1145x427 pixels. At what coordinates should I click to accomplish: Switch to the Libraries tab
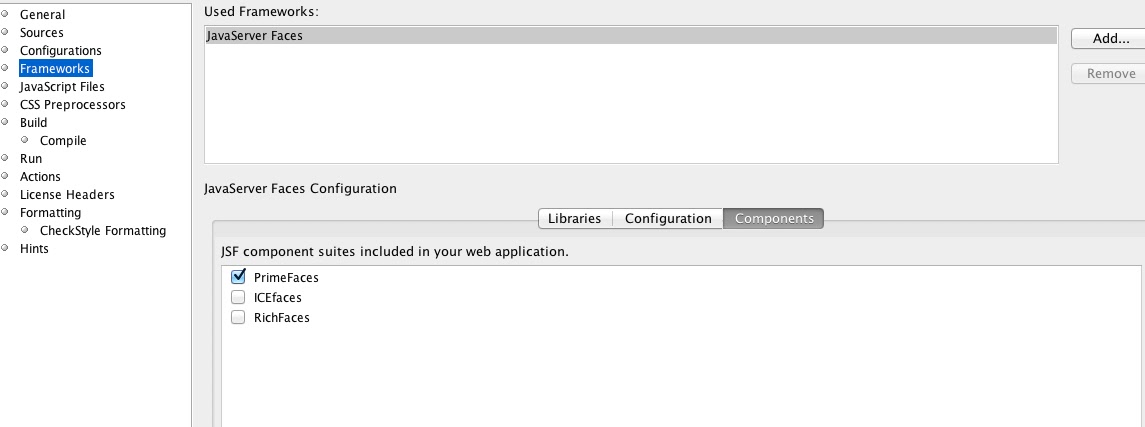tap(574, 218)
